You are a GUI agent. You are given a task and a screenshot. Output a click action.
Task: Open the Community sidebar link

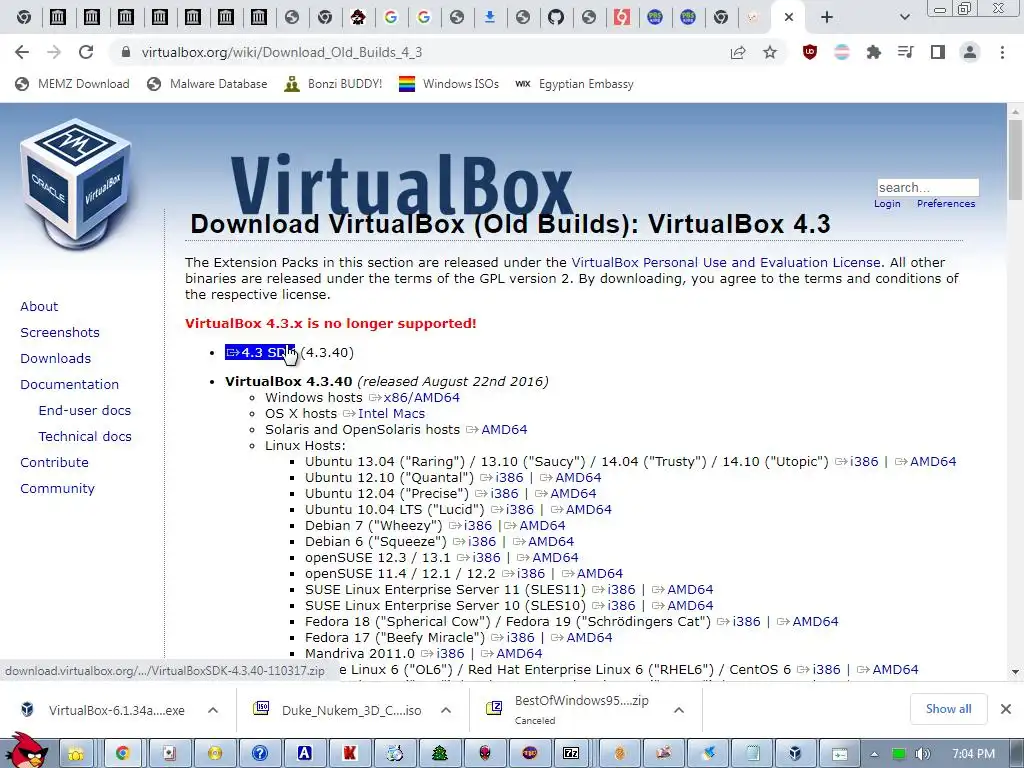[x=57, y=489]
